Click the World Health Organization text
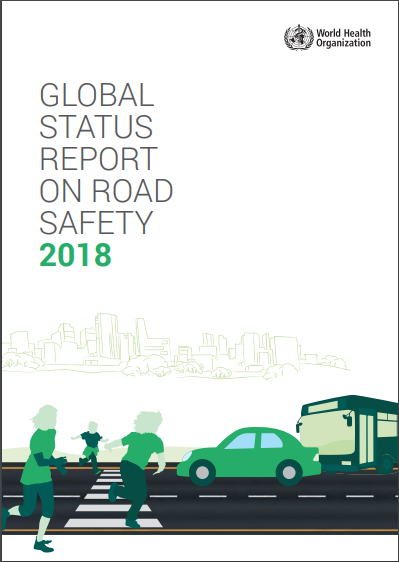This screenshot has width=399, height=562. [343, 38]
